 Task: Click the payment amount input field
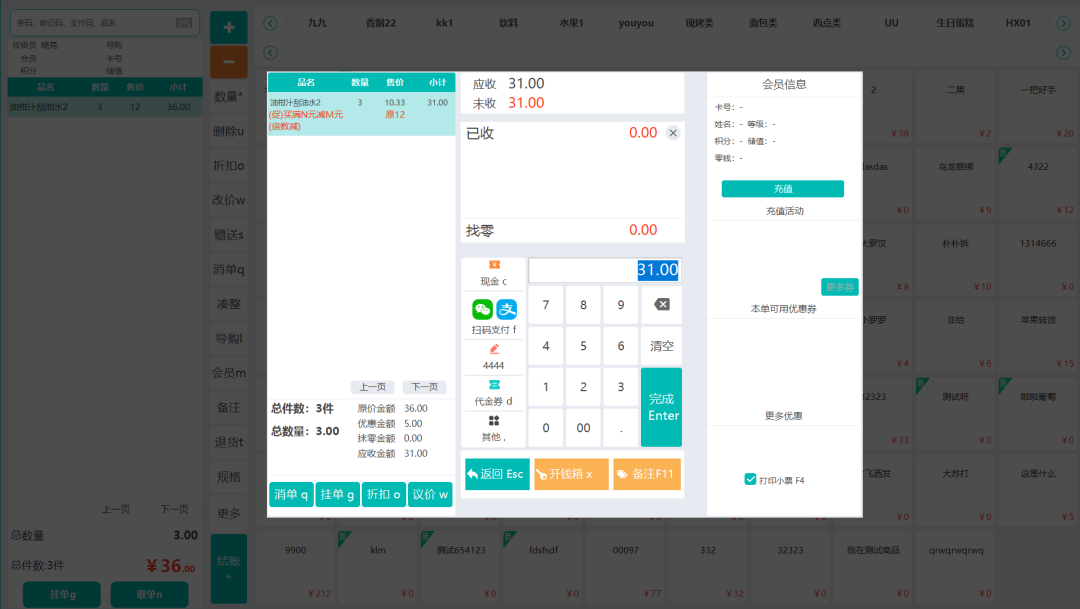pos(604,270)
